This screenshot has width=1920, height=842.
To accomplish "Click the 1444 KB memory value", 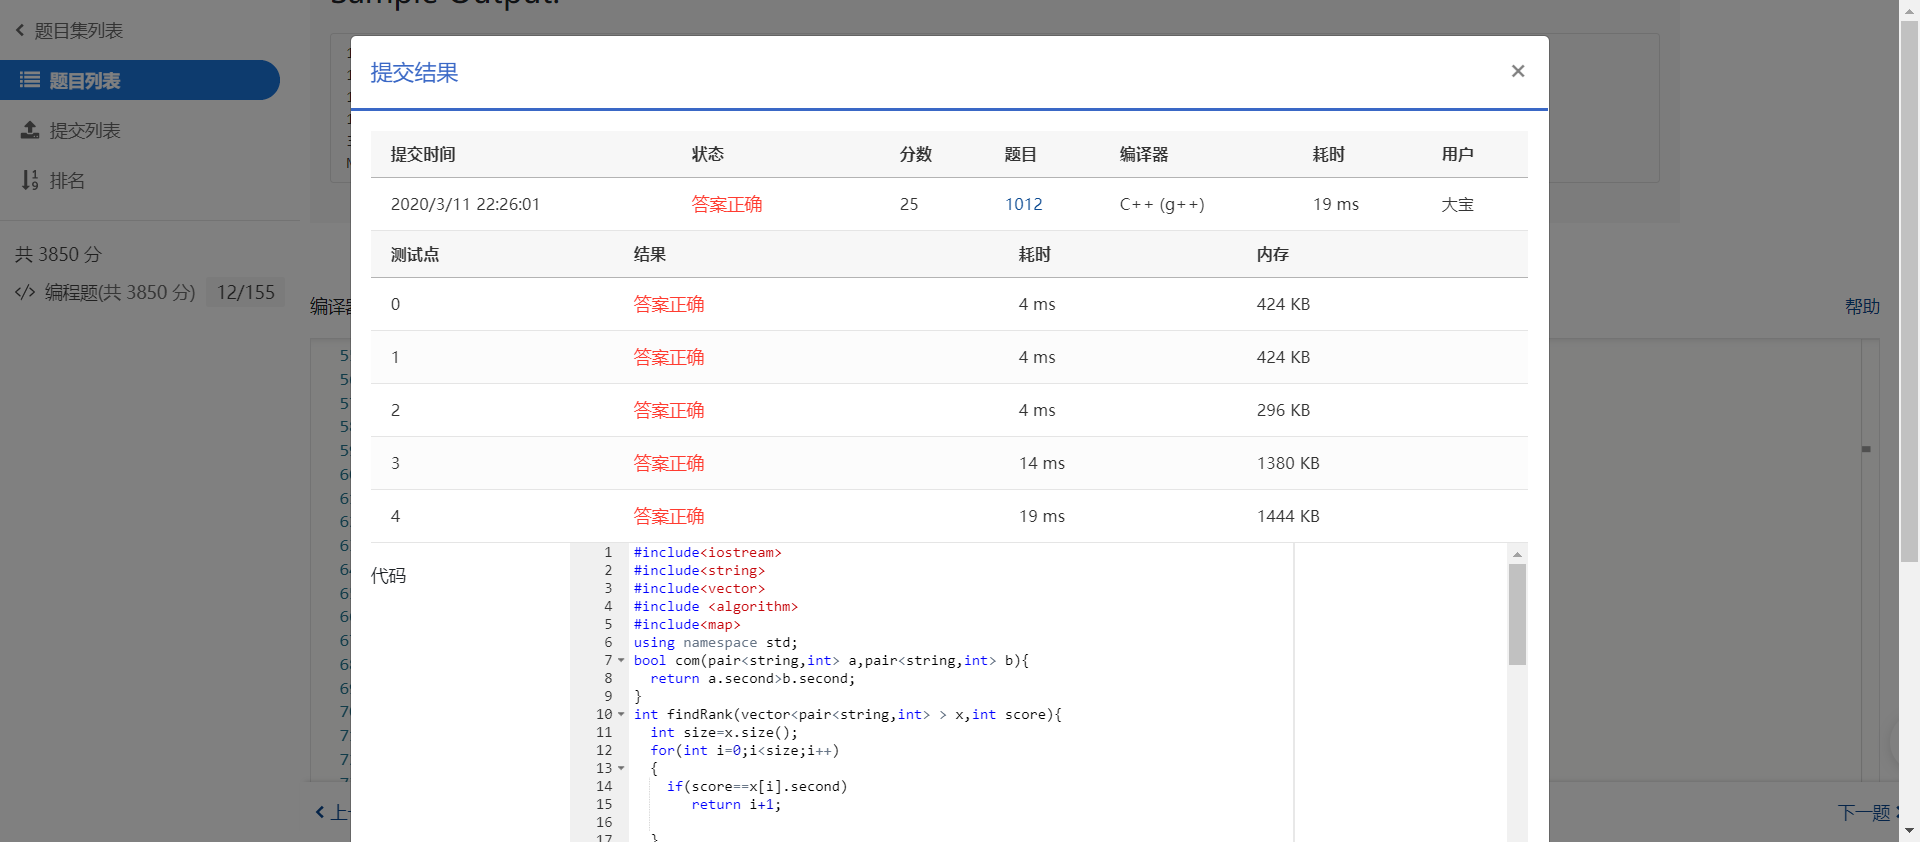I will (1288, 516).
